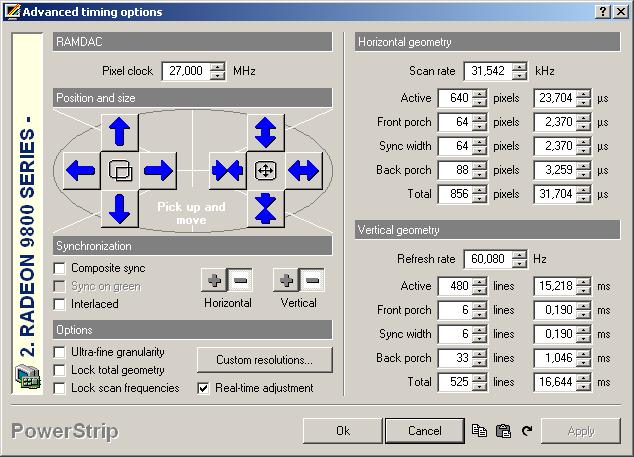This screenshot has height=457, width=634.
Task: Click Horizontal sync polarity minus button
Action: pos(241,280)
